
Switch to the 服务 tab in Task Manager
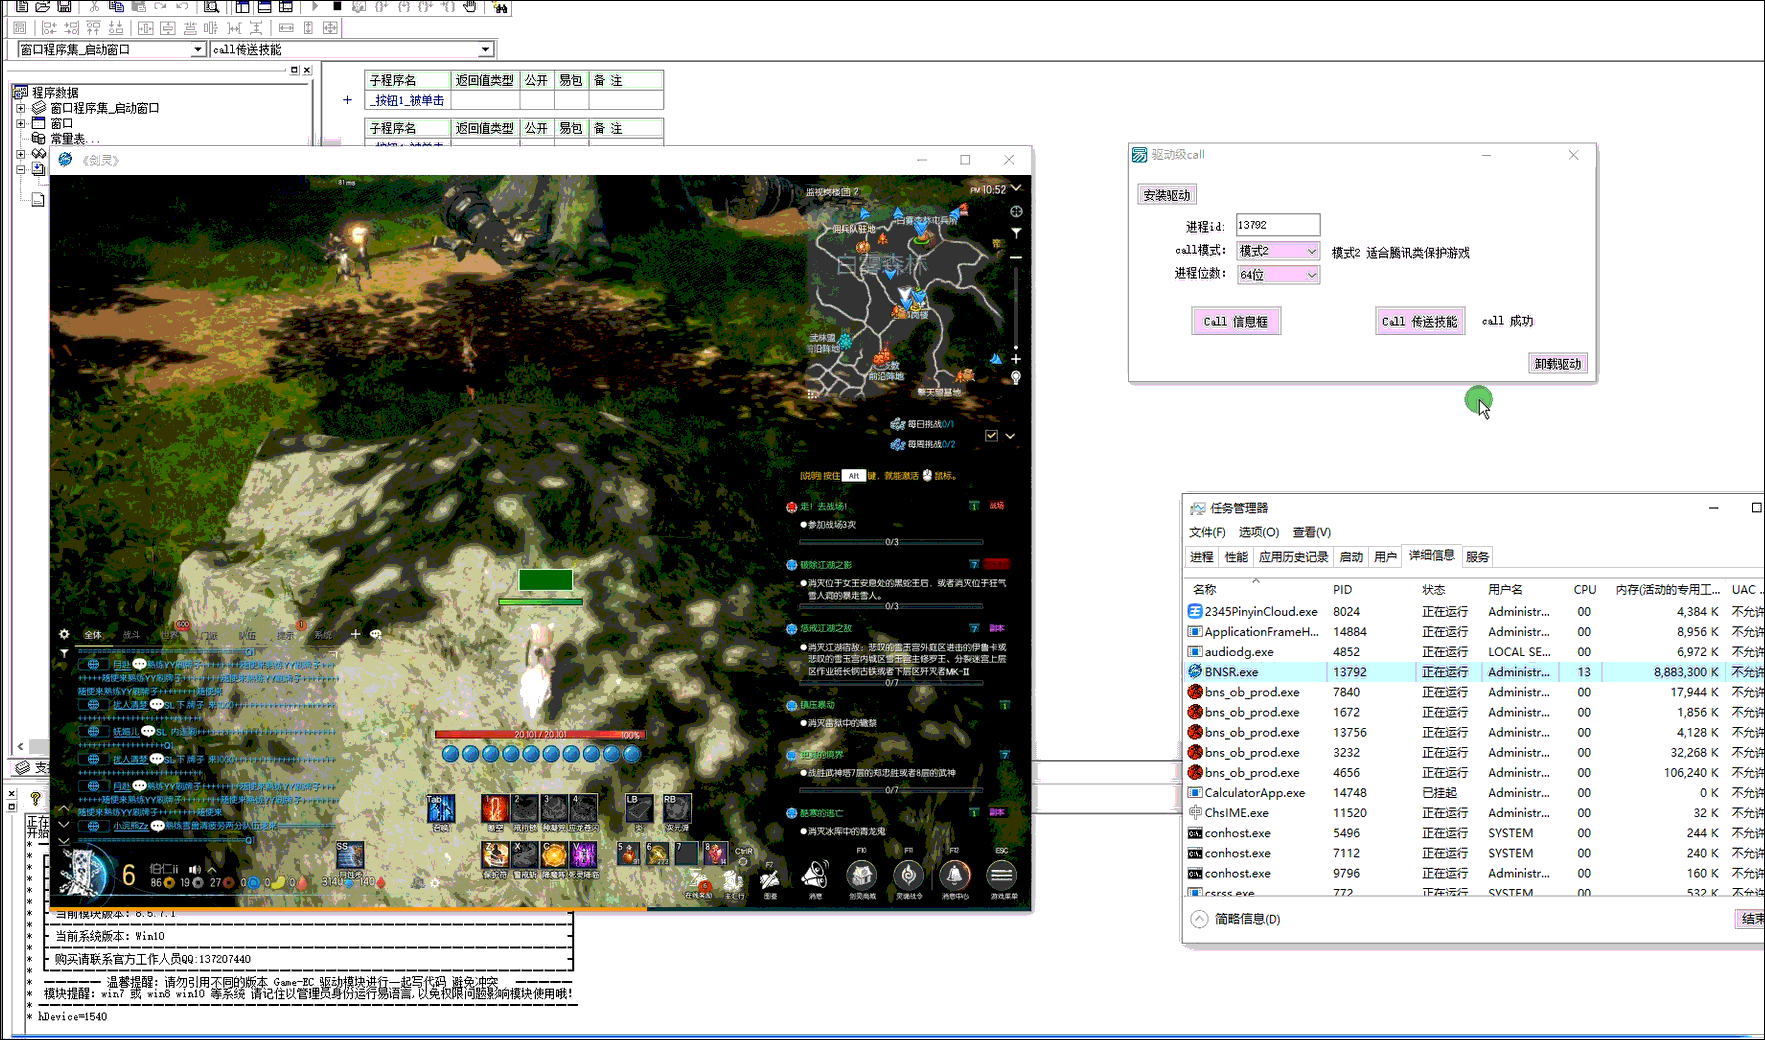(x=1478, y=557)
